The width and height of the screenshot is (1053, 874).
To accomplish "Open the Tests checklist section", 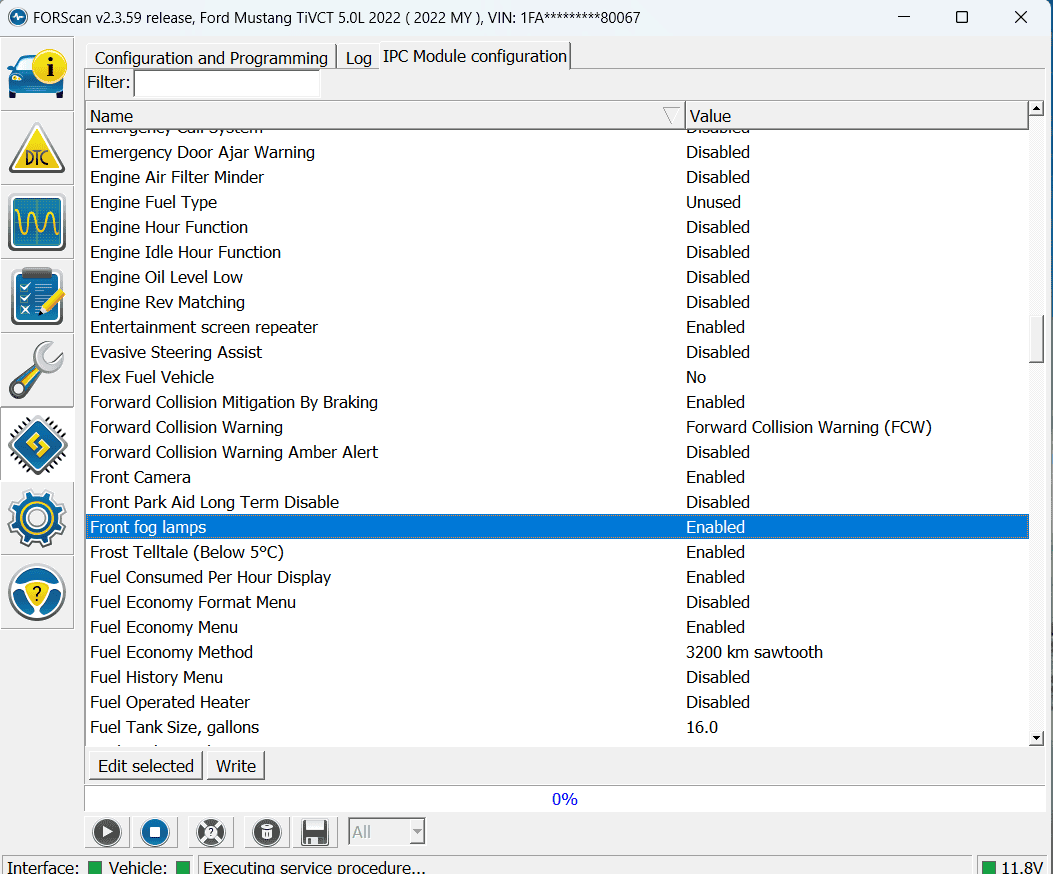I will pos(37,296).
